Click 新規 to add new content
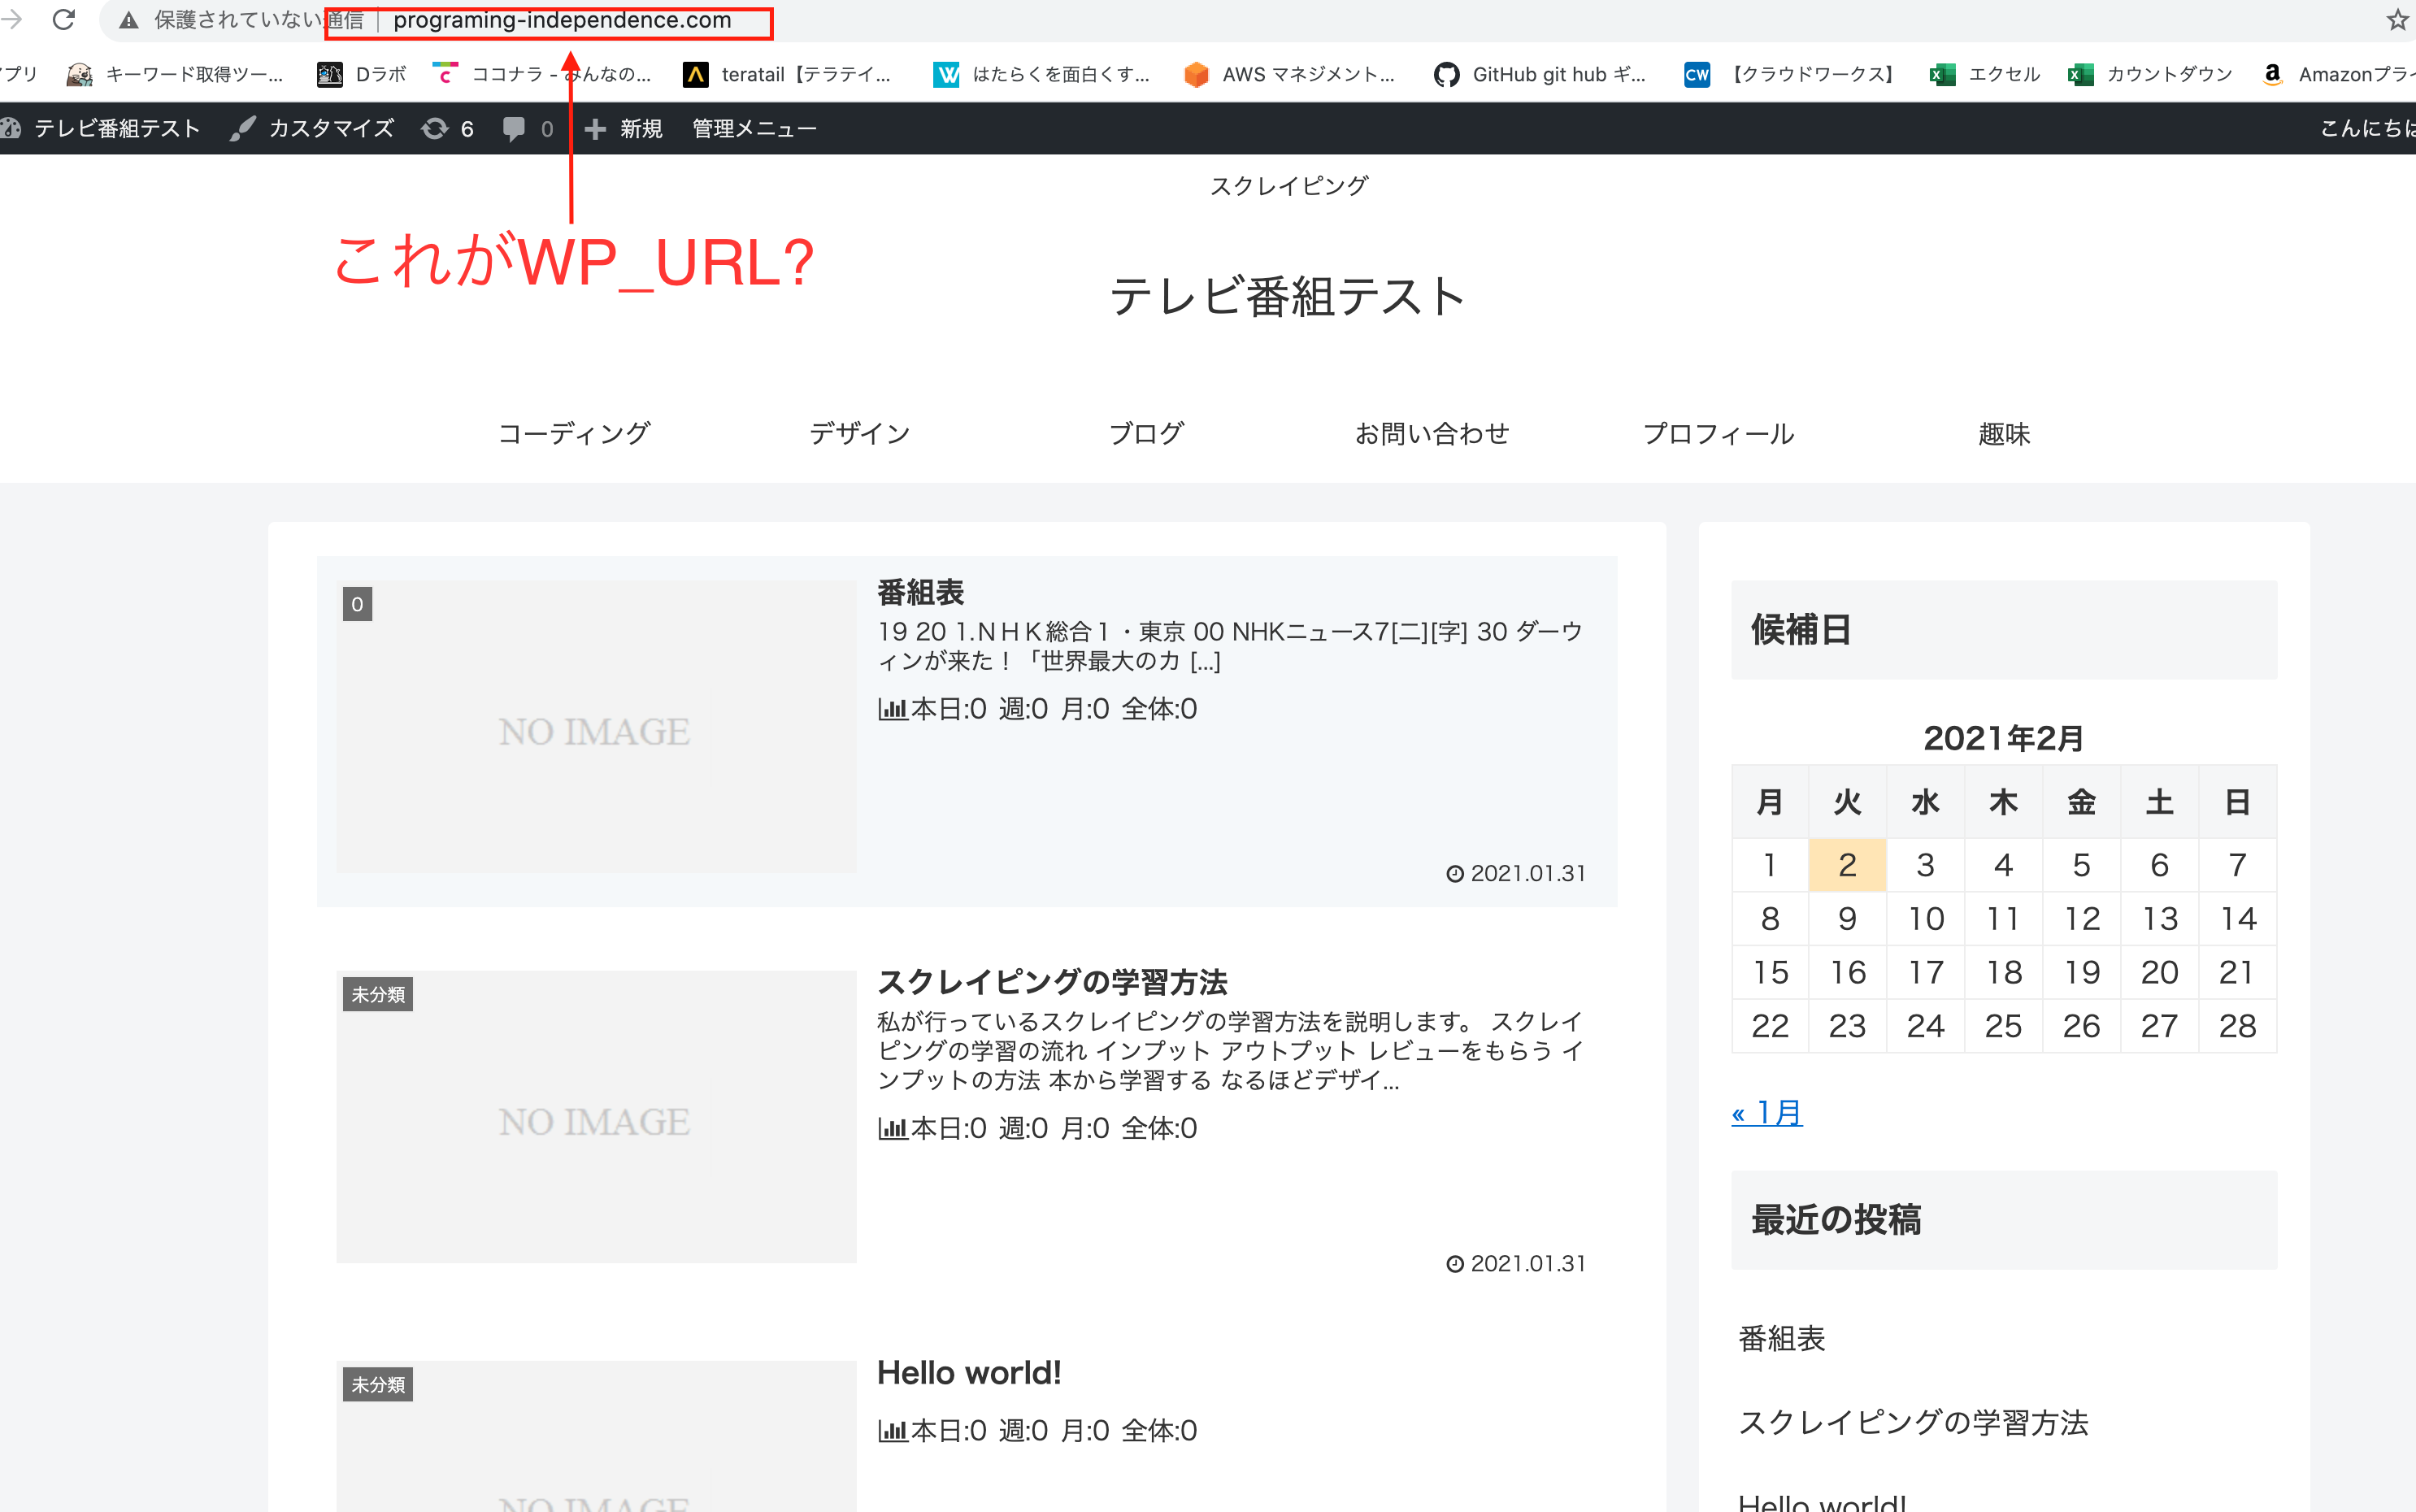The image size is (2416, 1512). [623, 128]
